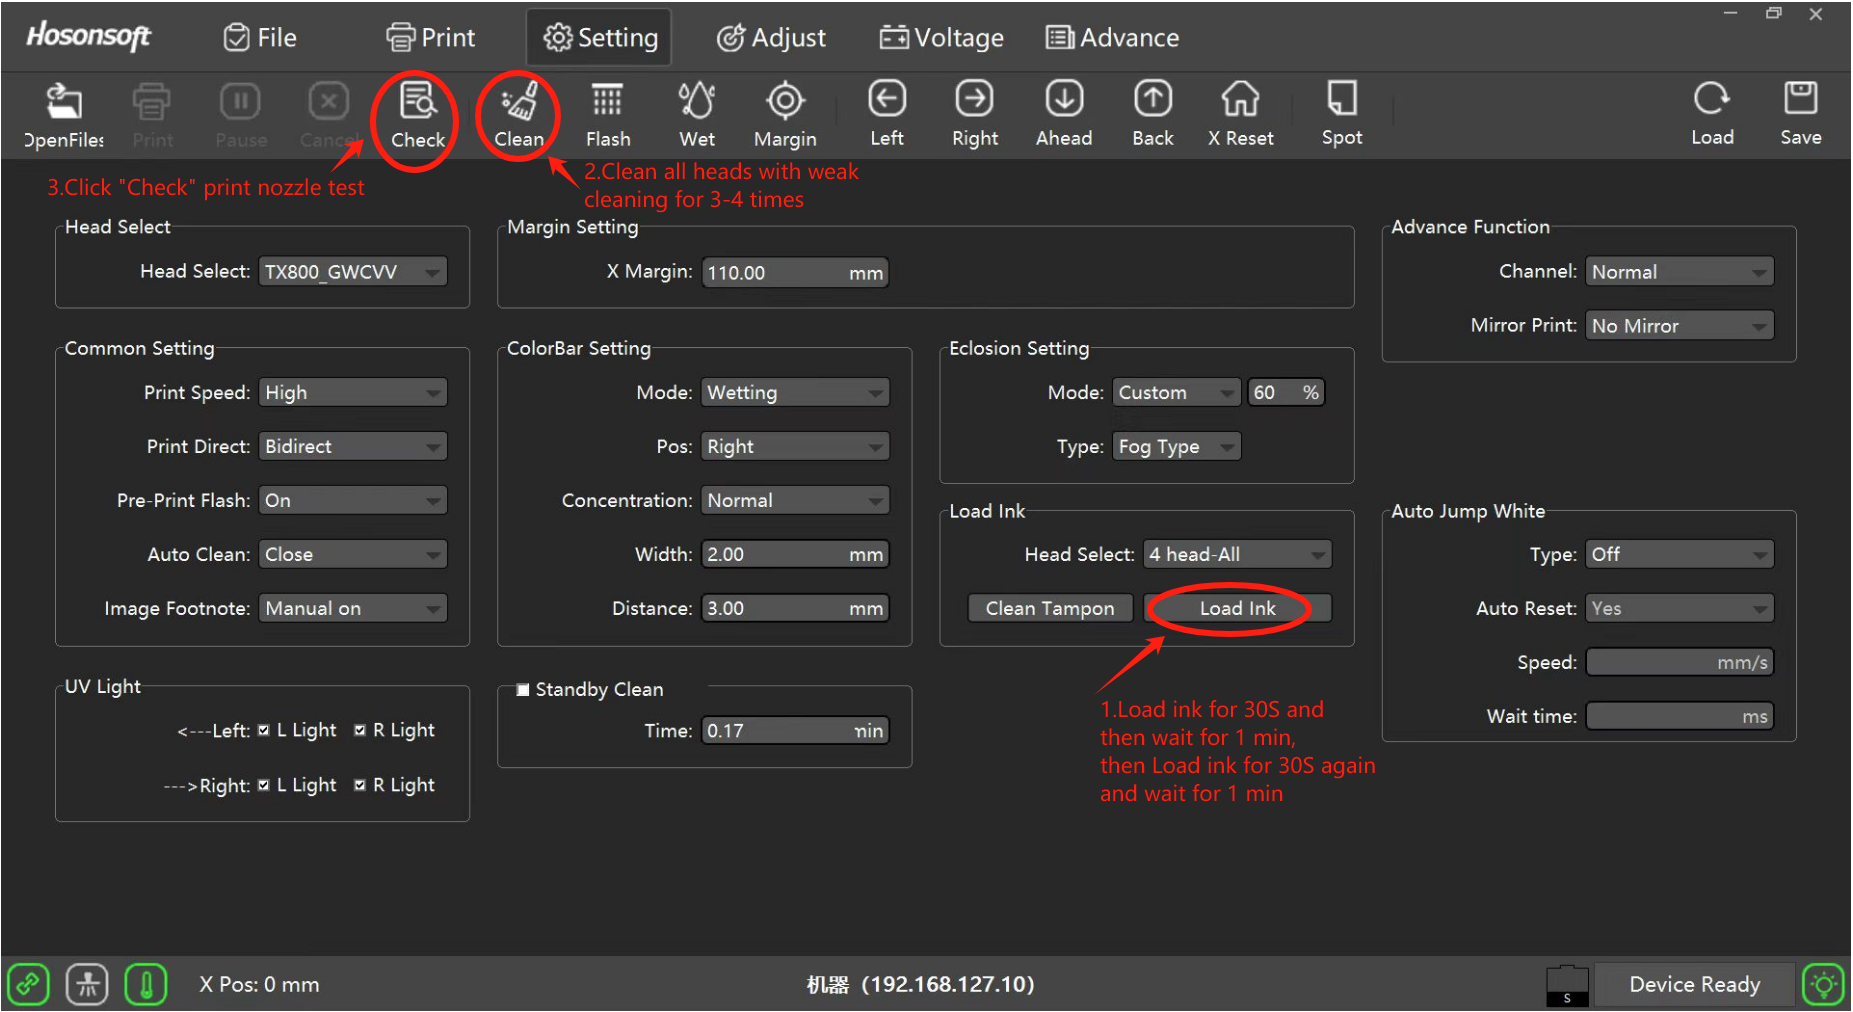Screen dimensions: 1853x1012
Task: Select the Flash toolbar icon
Action: 607,102
